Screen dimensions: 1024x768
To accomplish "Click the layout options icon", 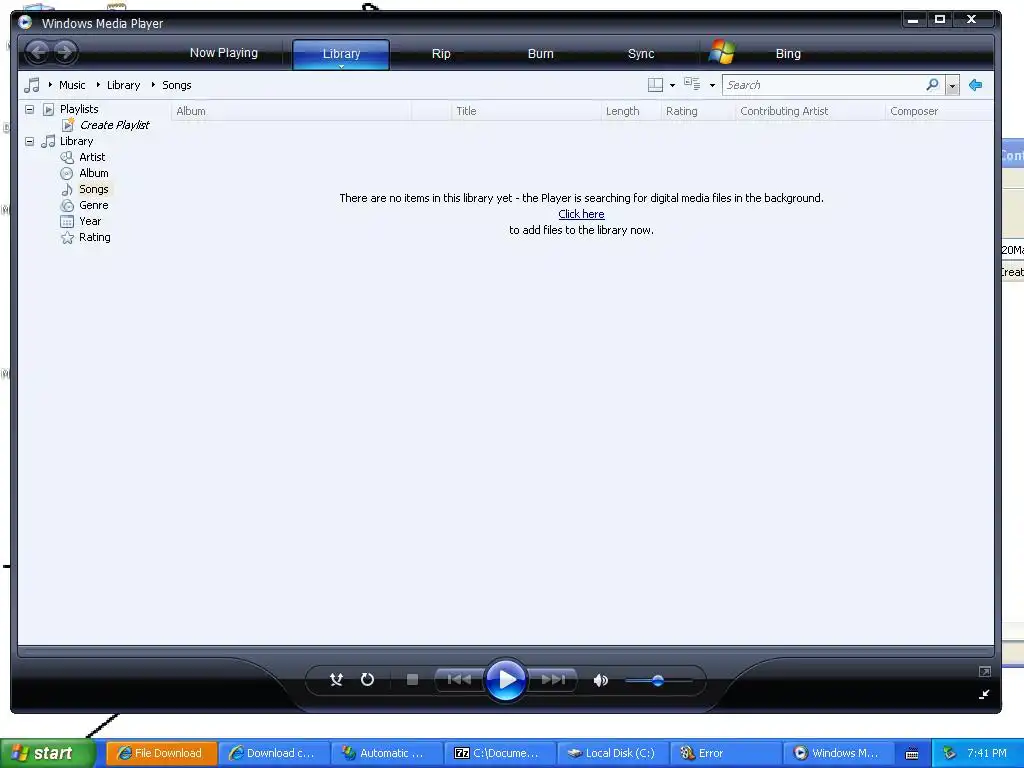I will point(655,85).
